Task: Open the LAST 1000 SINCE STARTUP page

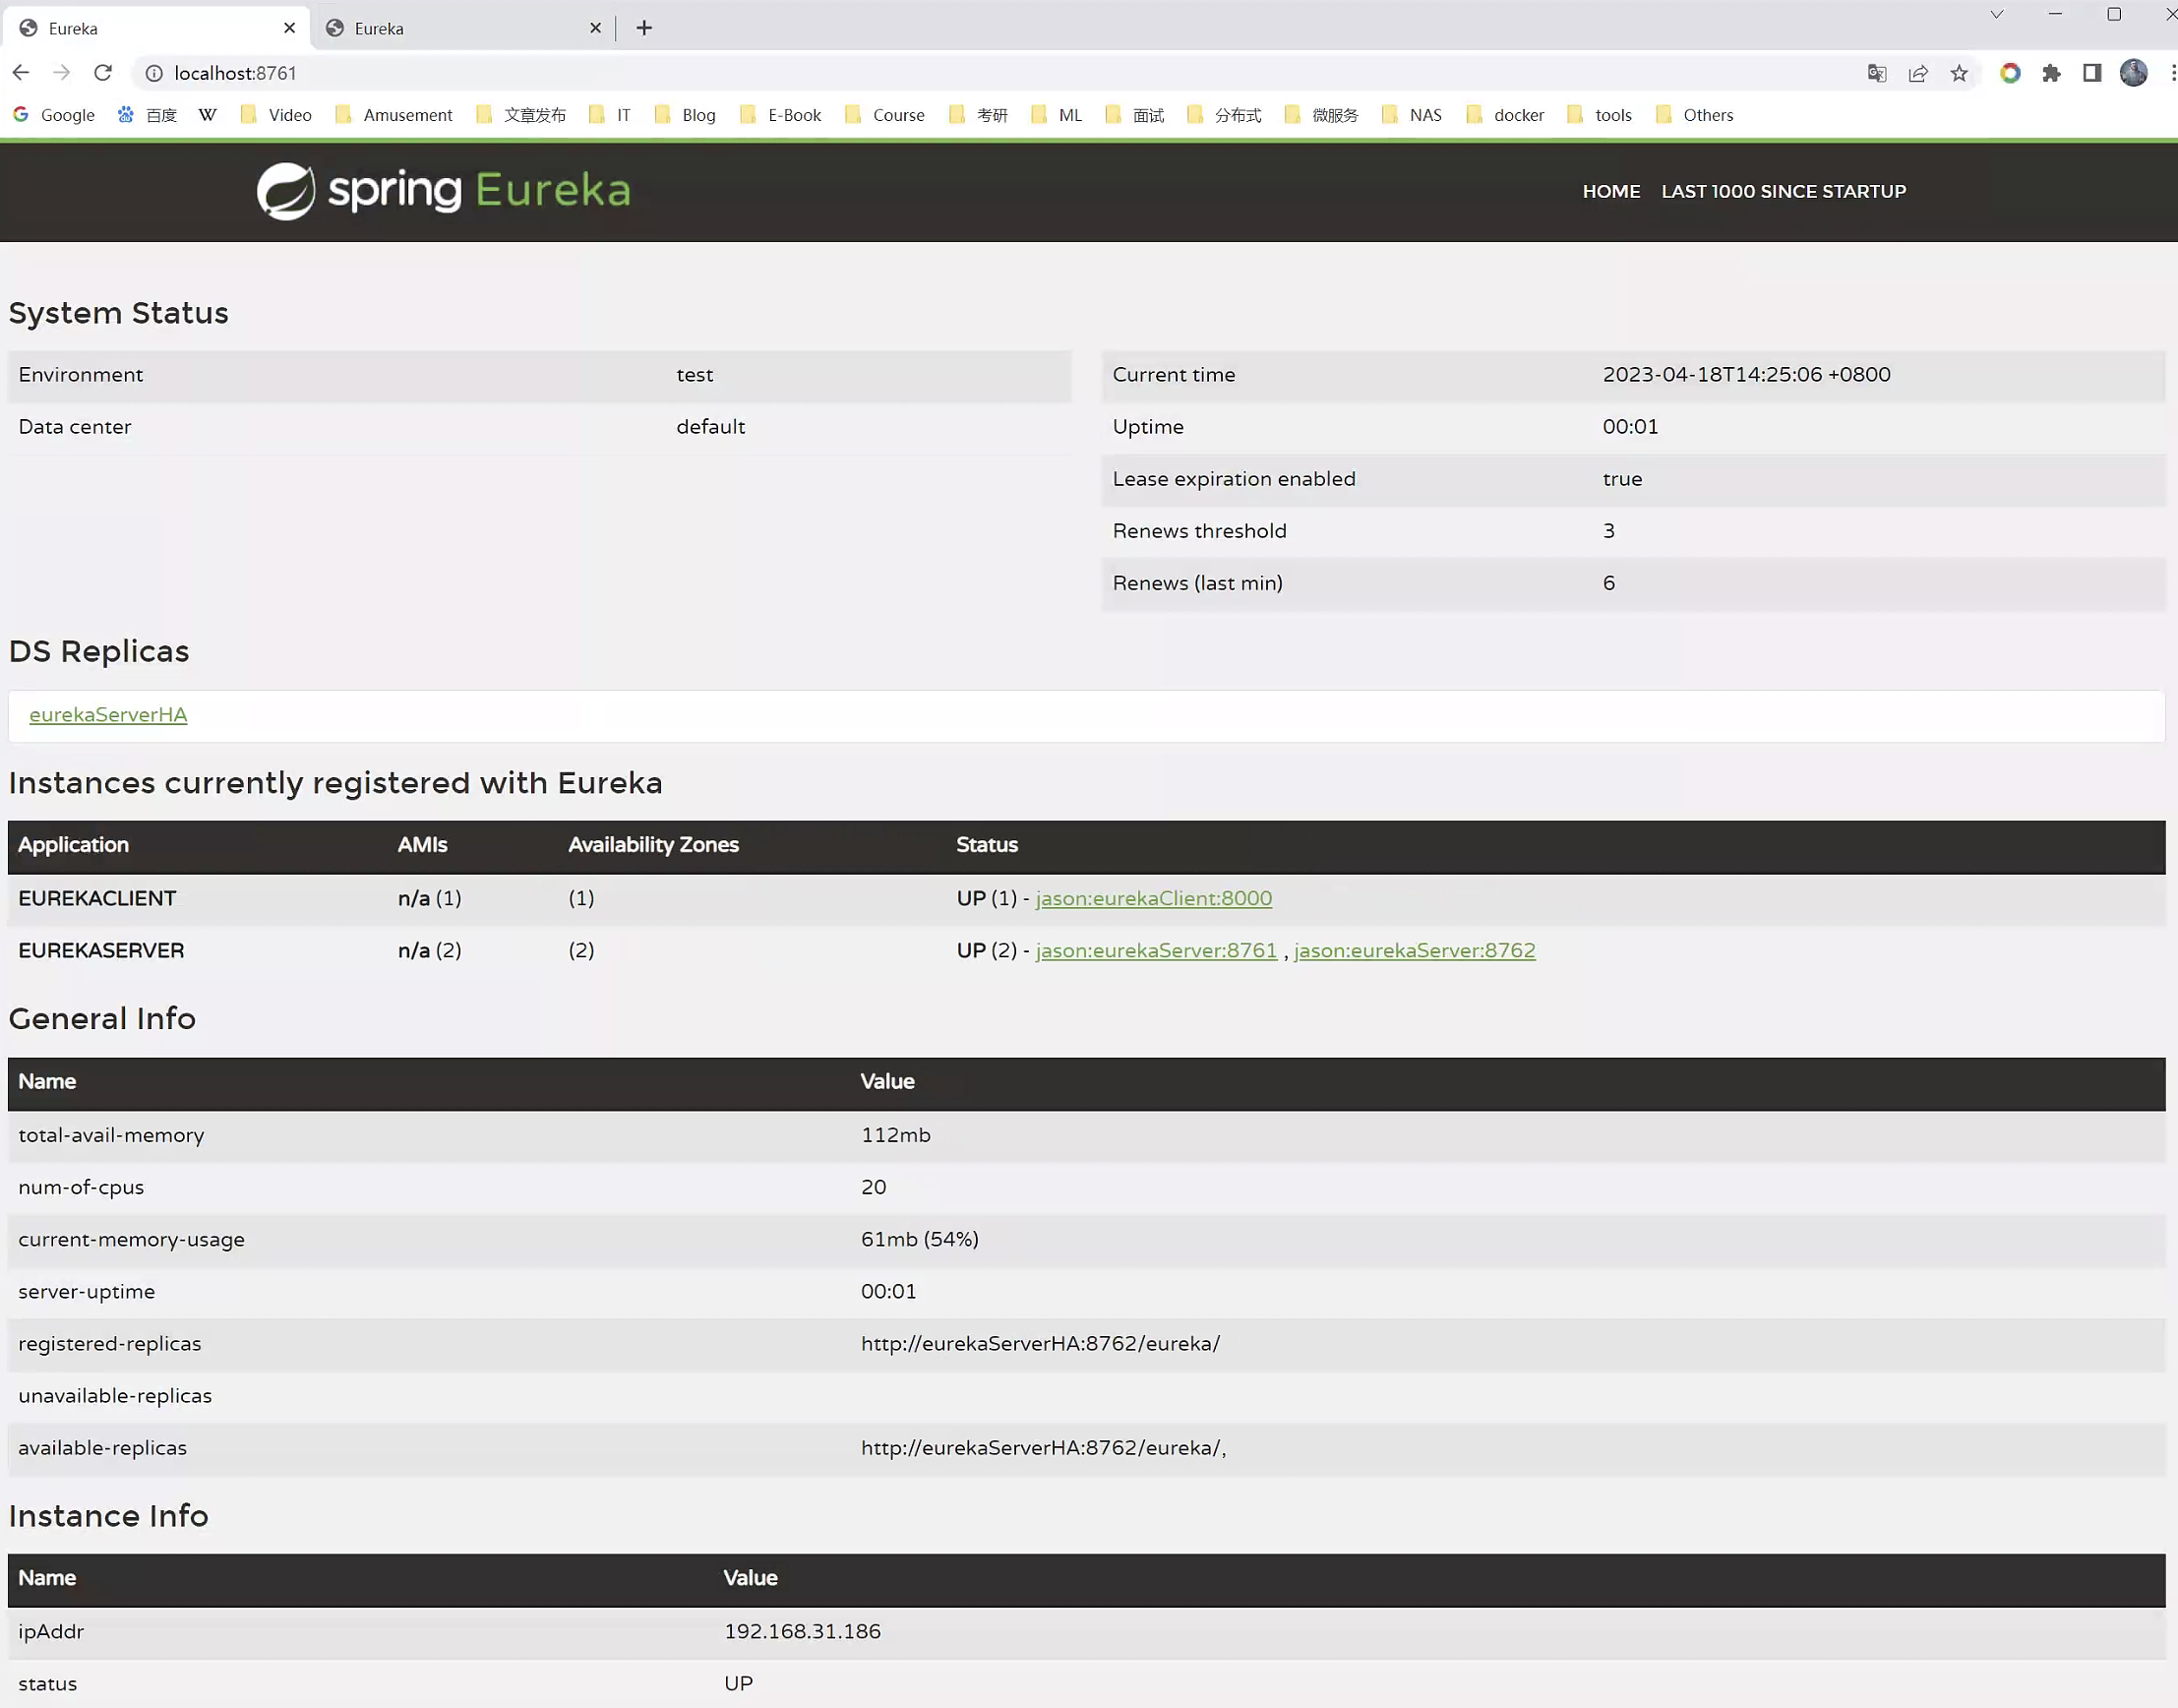Action: pyautogui.click(x=1783, y=191)
